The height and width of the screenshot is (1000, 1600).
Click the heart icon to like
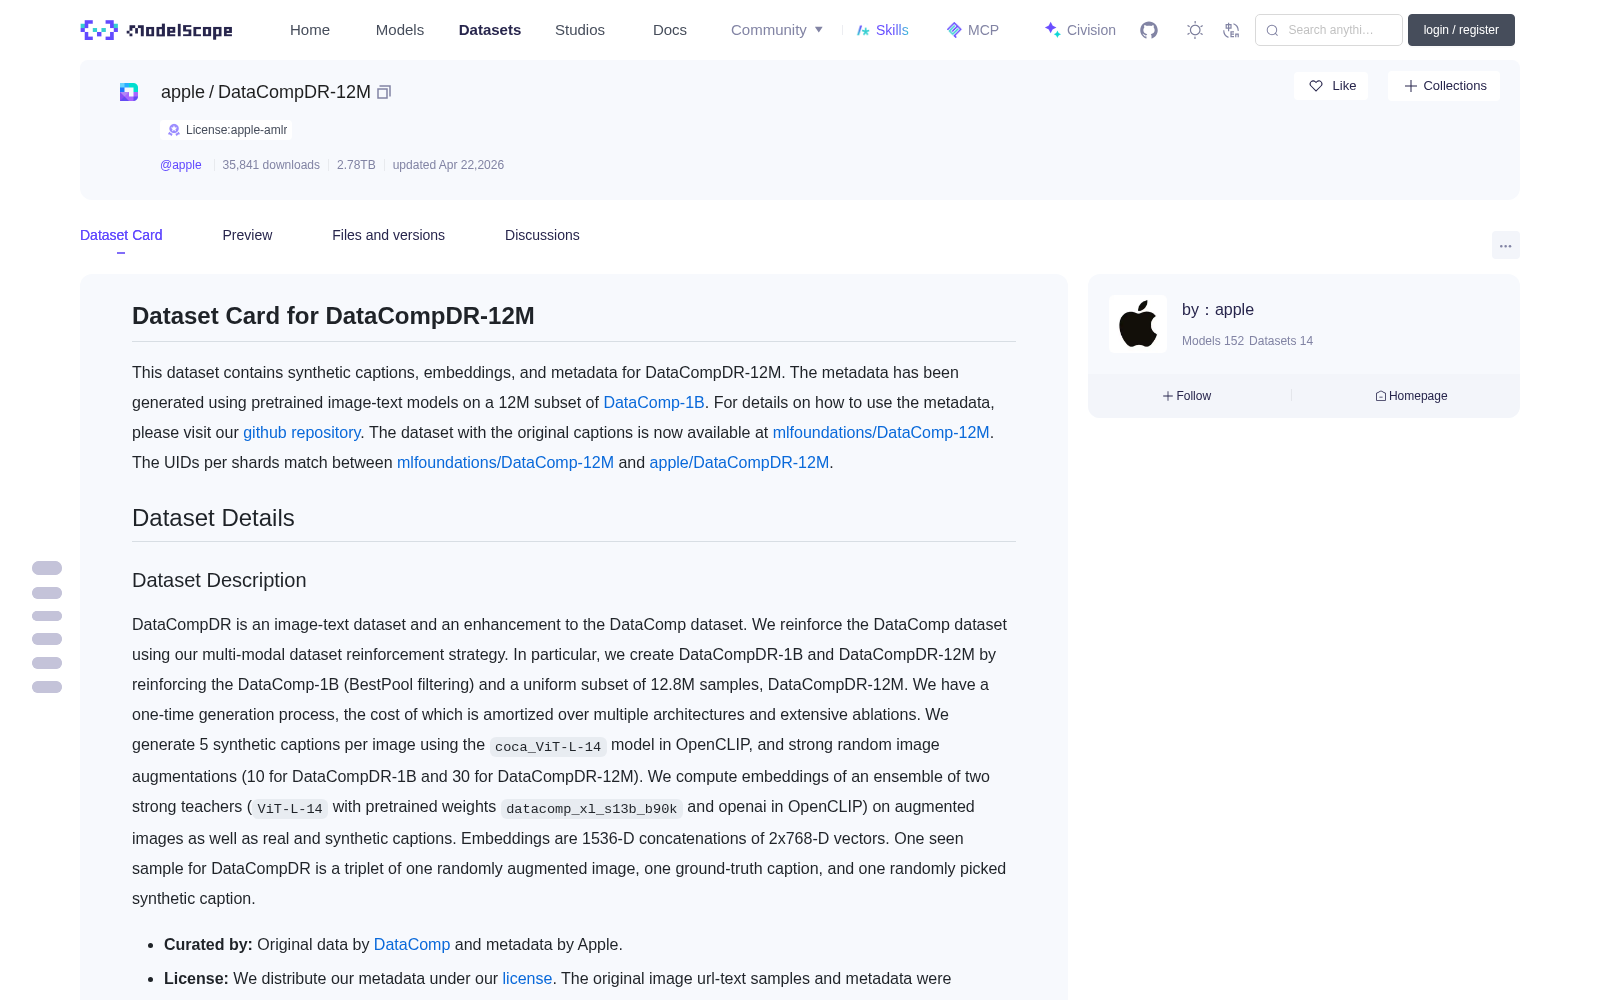(x=1316, y=86)
